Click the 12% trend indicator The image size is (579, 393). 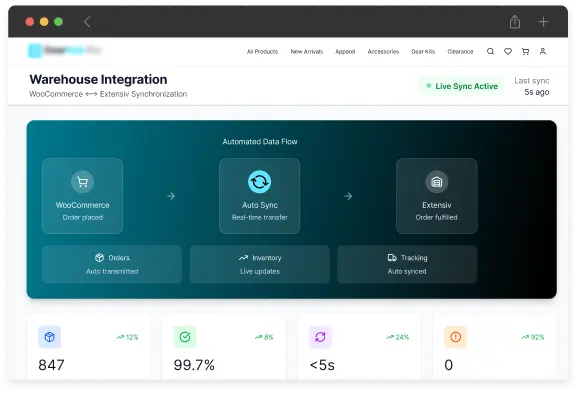[127, 337]
